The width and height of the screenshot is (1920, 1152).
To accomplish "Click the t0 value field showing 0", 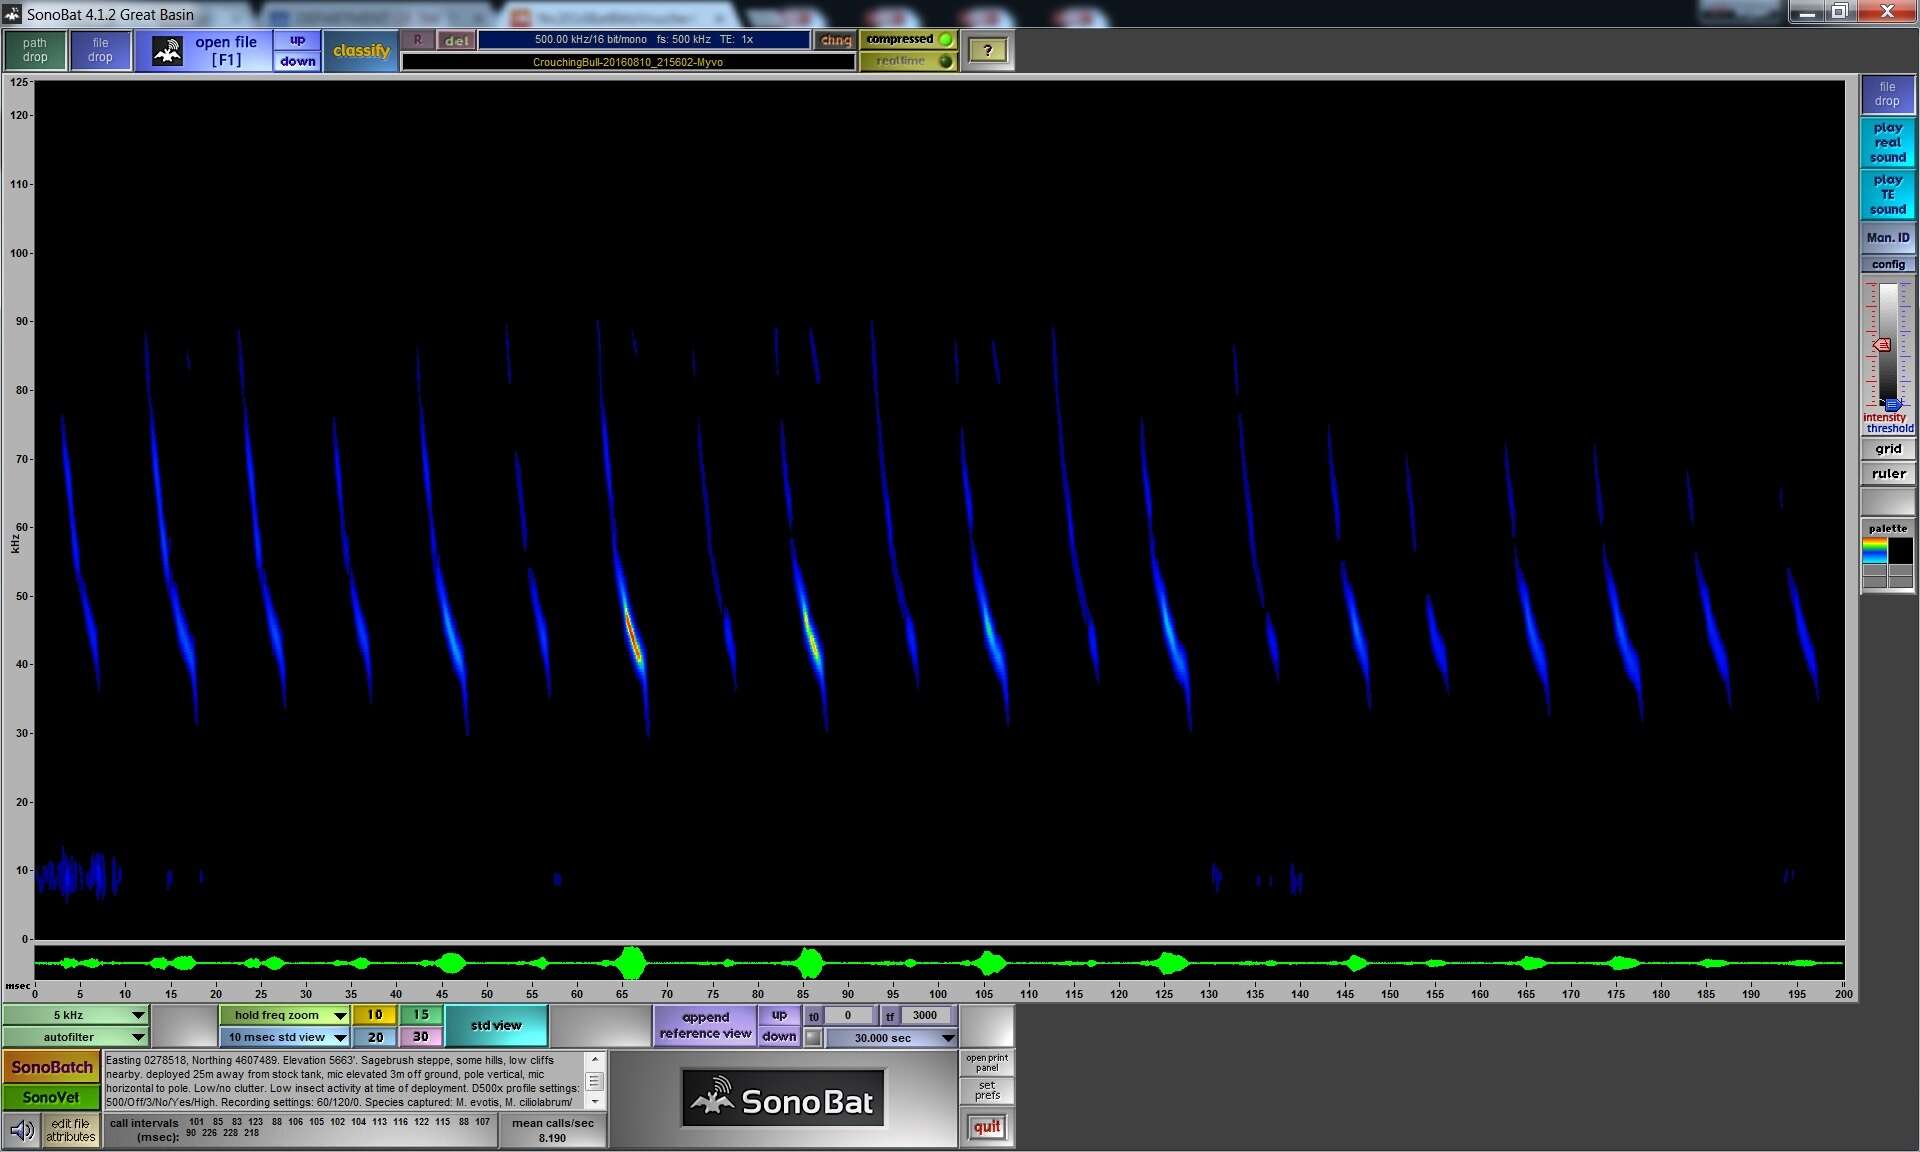I will click(x=848, y=1015).
